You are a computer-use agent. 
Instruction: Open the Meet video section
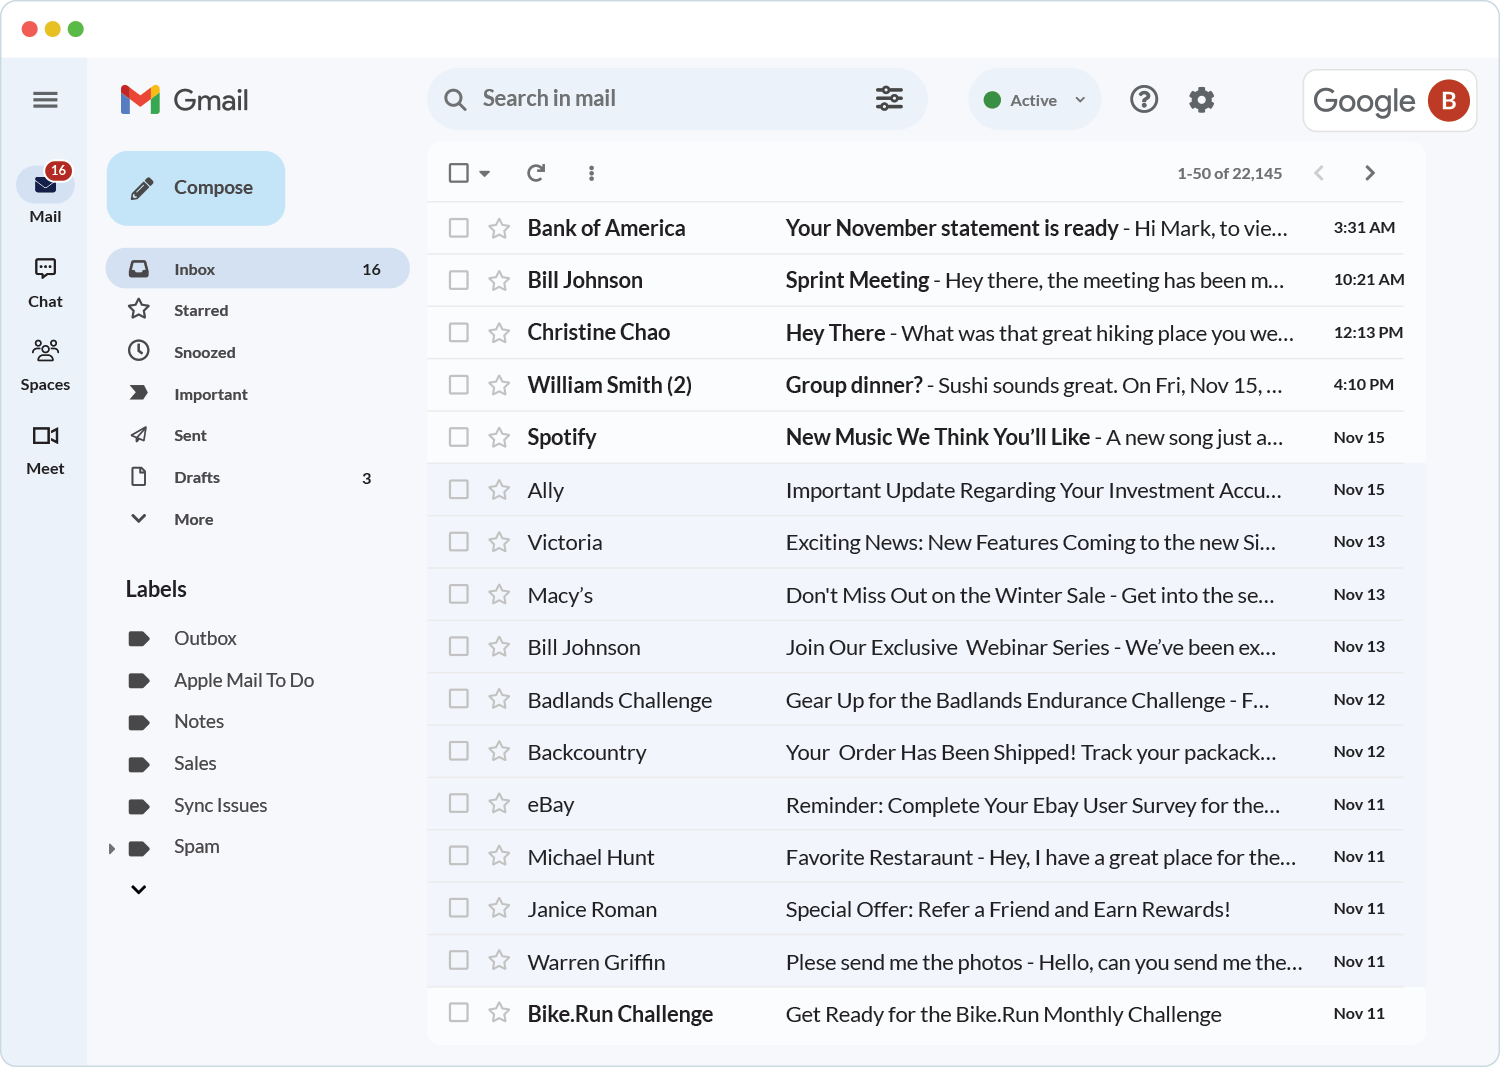45,448
